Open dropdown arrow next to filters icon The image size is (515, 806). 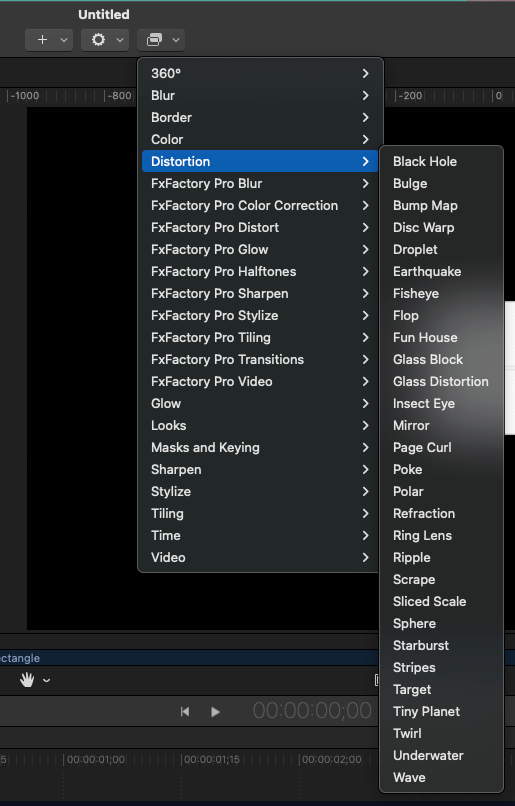(176, 40)
